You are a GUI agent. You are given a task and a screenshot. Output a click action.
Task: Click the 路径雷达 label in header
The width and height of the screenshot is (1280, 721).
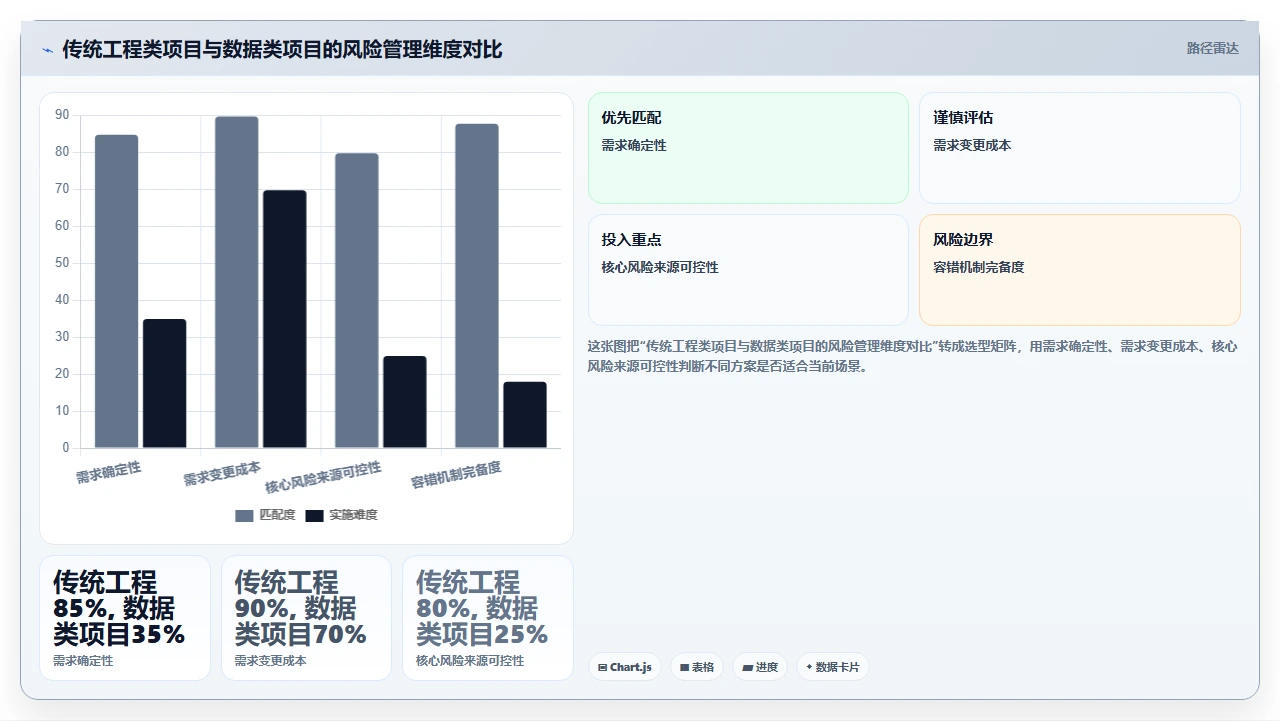[x=1212, y=48]
